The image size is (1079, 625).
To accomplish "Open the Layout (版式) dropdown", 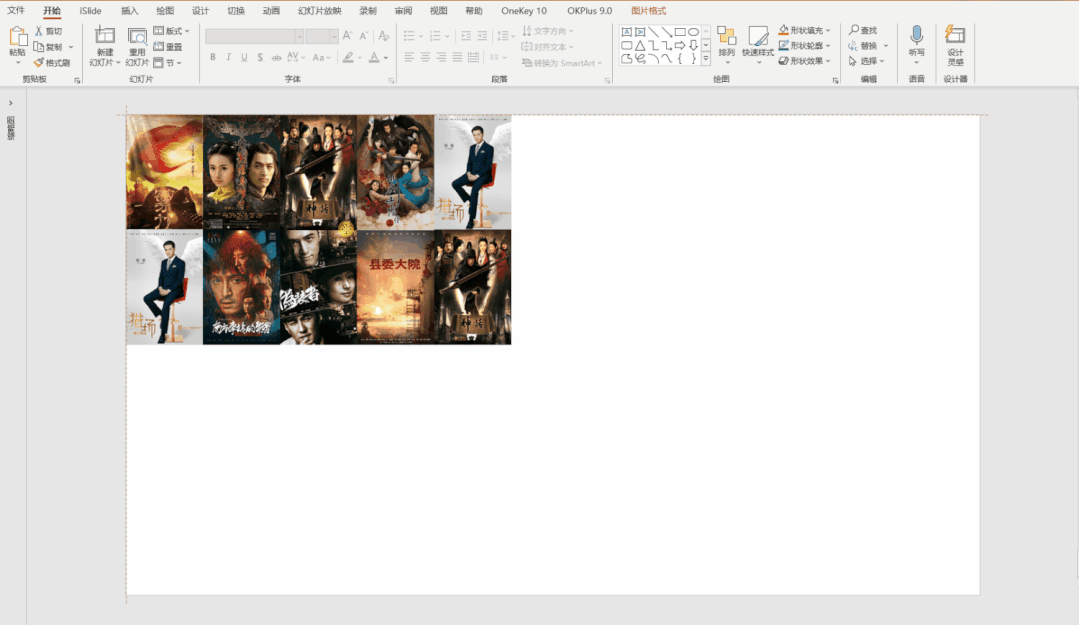I will (171, 31).
